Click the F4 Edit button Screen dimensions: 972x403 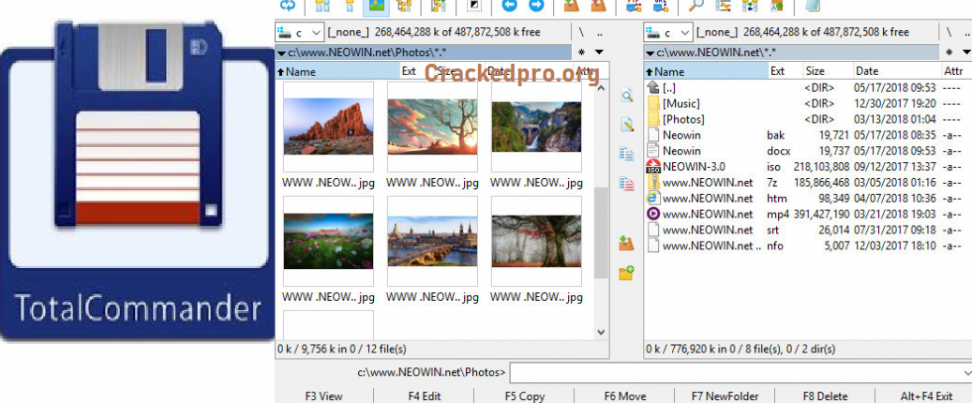425,396
